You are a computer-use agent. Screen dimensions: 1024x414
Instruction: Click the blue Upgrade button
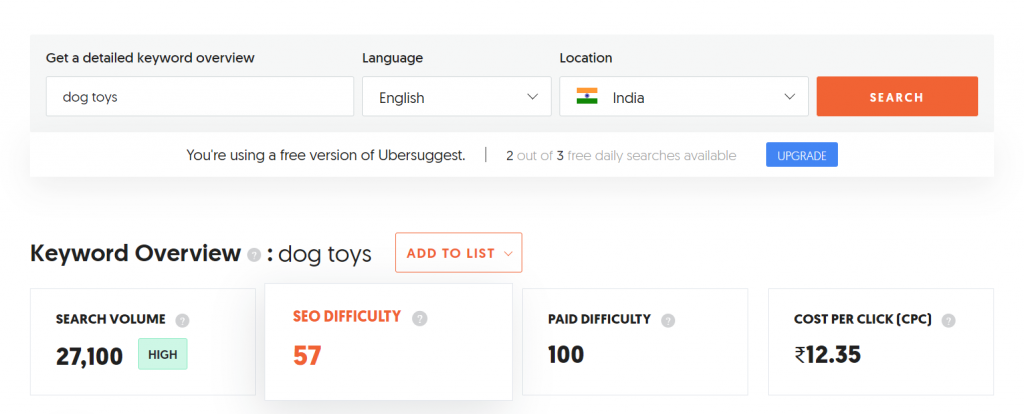click(802, 155)
